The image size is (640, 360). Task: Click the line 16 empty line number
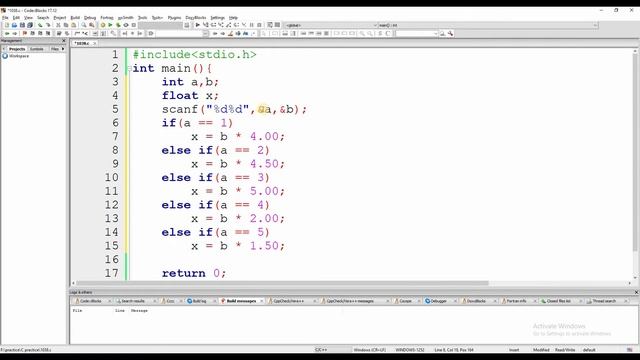[112, 259]
